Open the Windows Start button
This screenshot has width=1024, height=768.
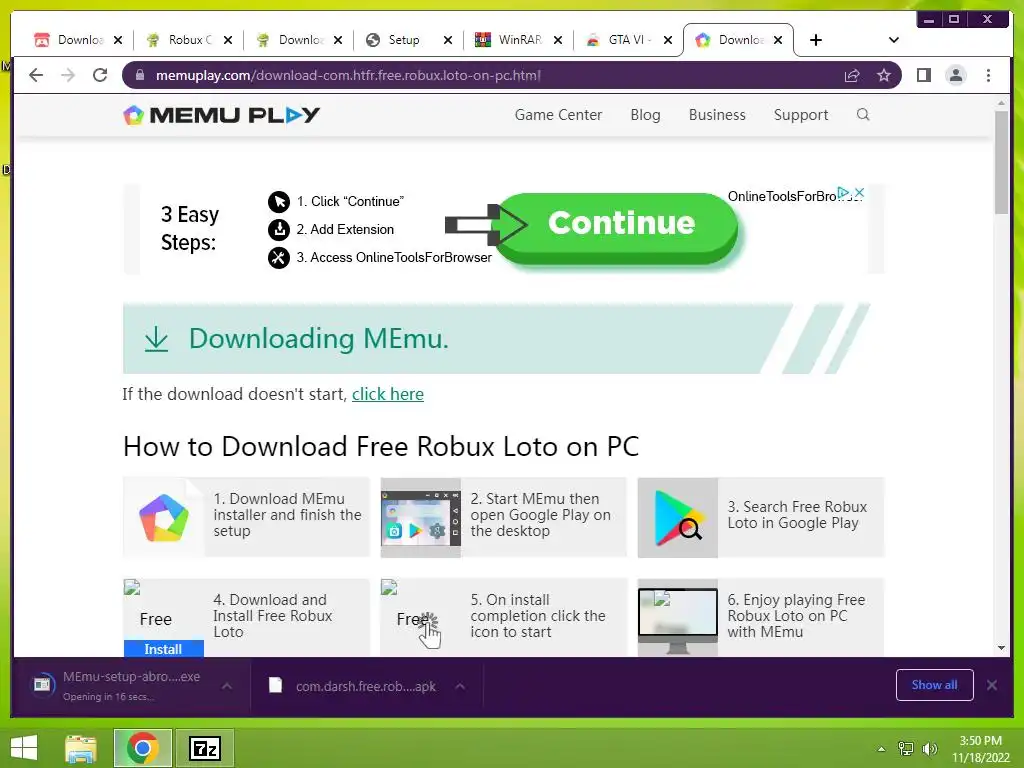point(24,747)
